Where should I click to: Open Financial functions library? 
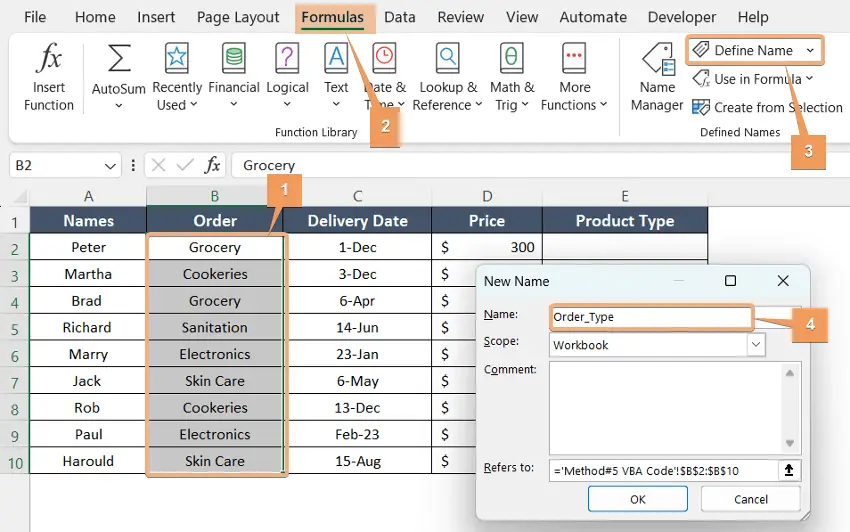click(234, 77)
